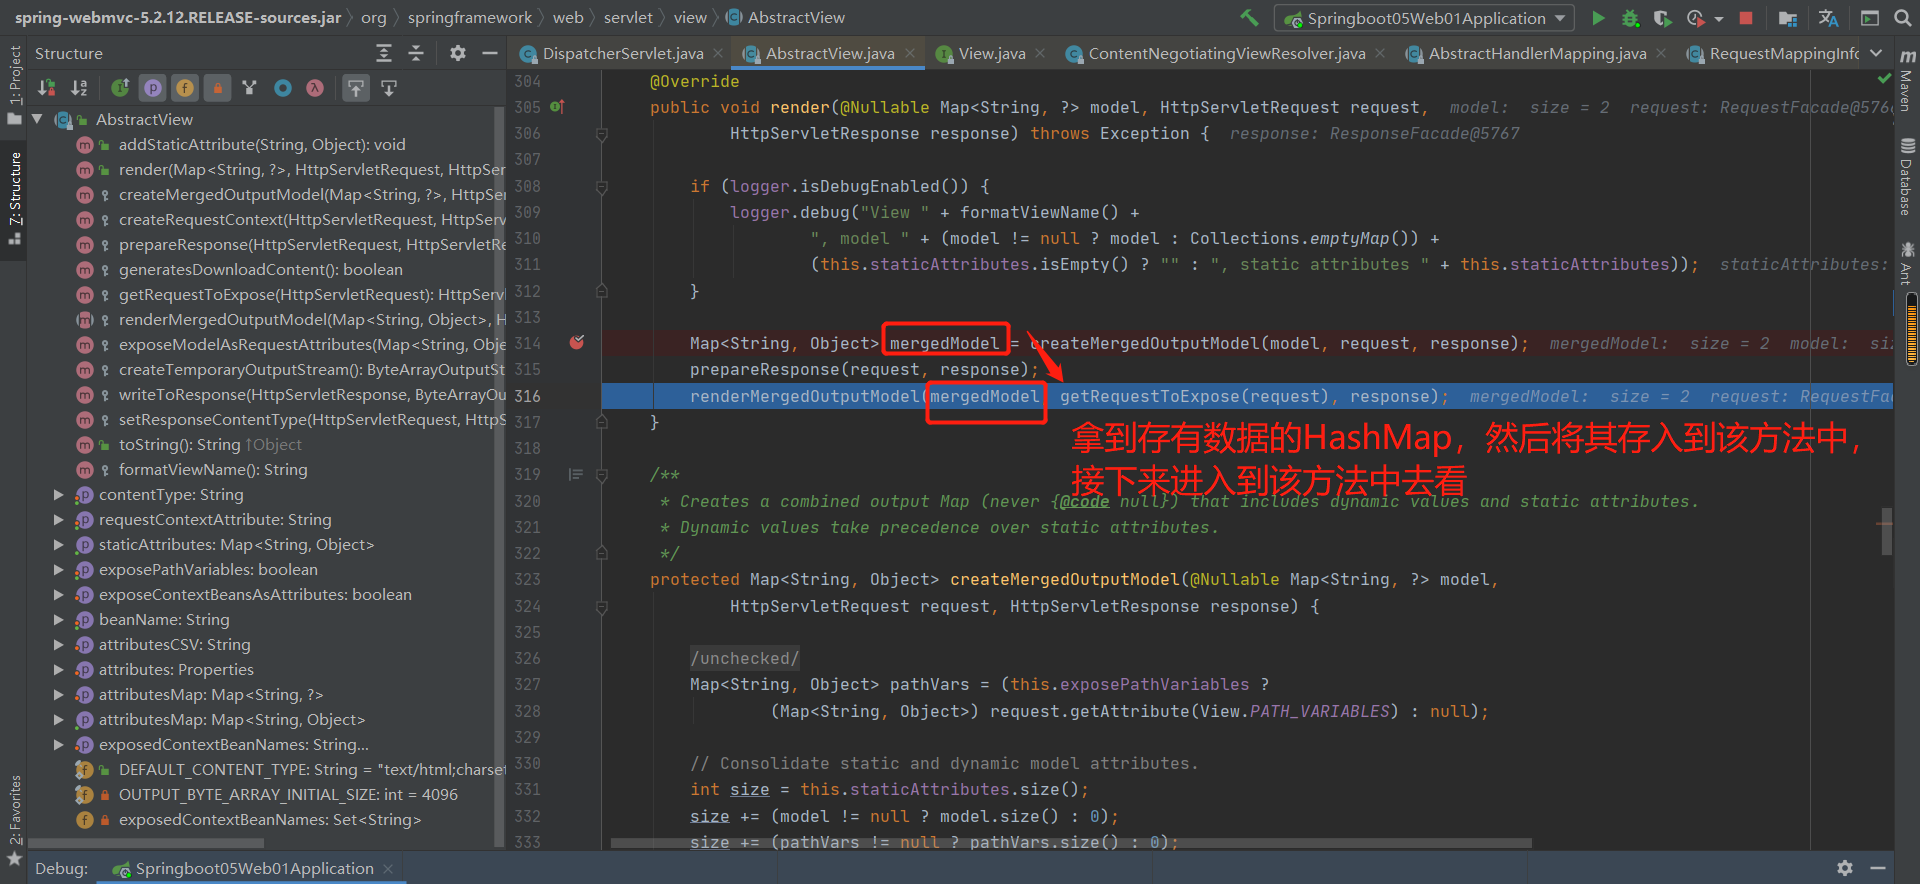1920x884 pixels.
Task: Expand the staticAttributes: Map<String, Object> node
Action: (58, 544)
